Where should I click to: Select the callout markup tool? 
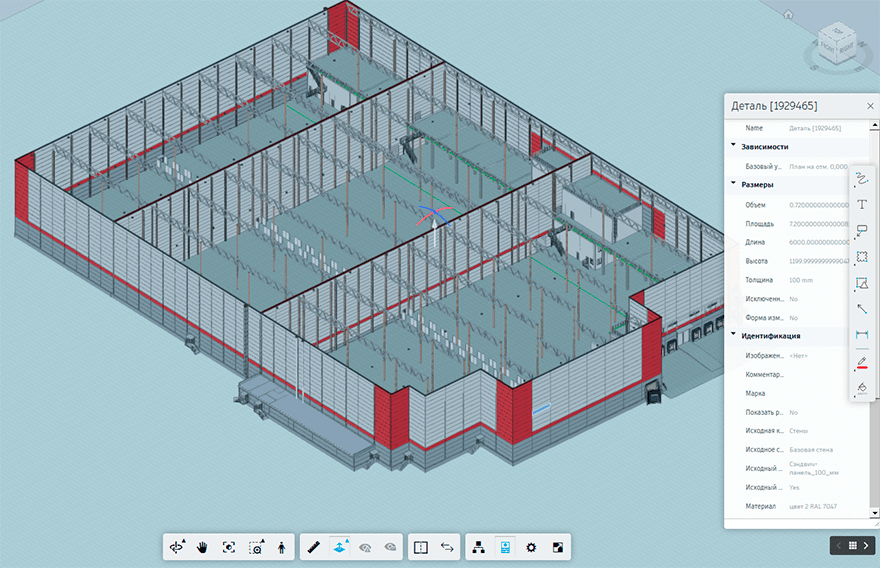862,231
